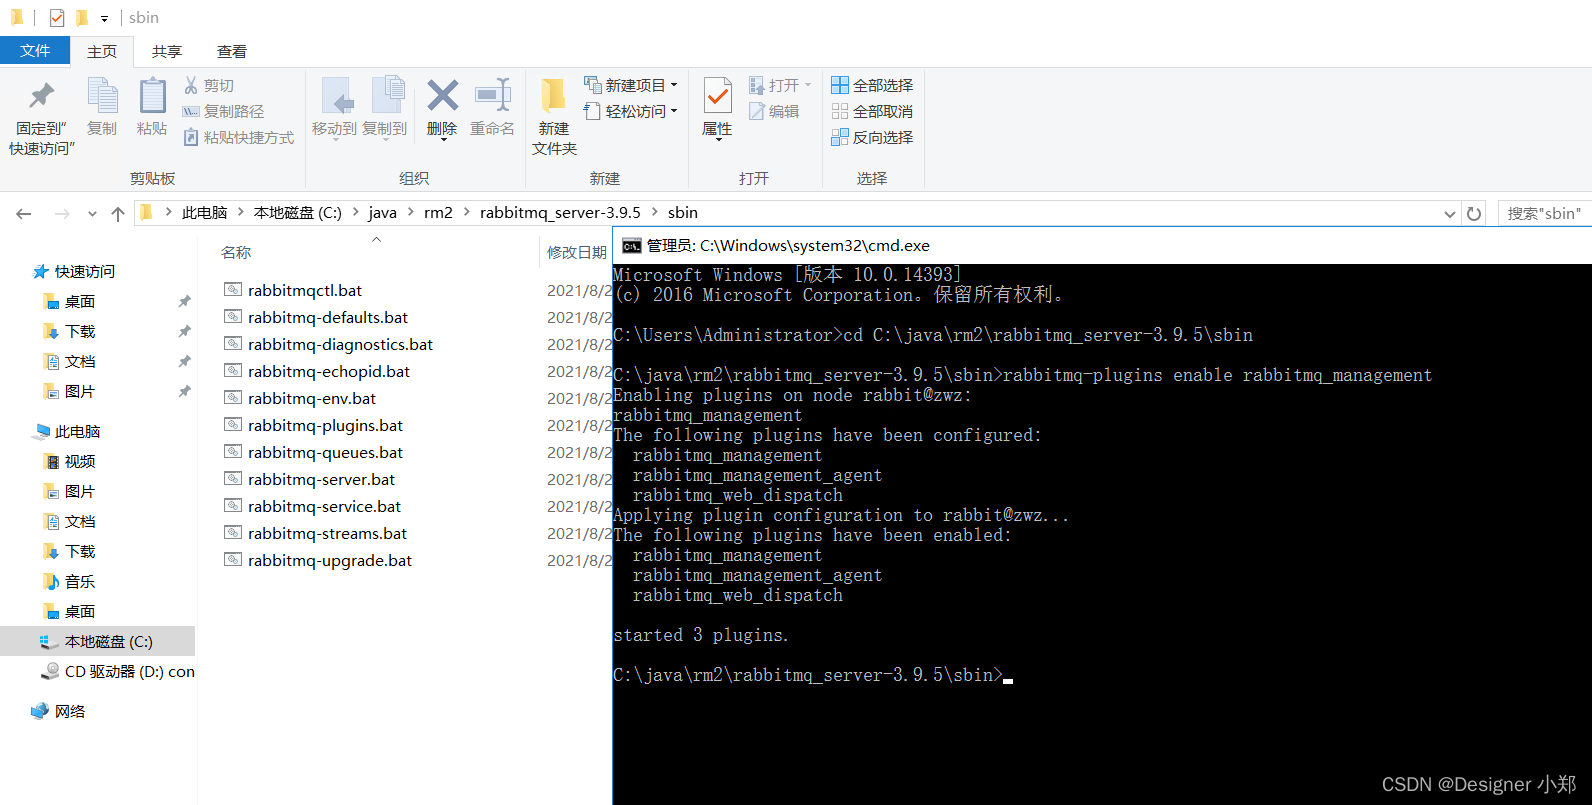Select Music (音乐) folder in sidebar
Image resolution: width=1592 pixels, height=805 pixels.
80,582
